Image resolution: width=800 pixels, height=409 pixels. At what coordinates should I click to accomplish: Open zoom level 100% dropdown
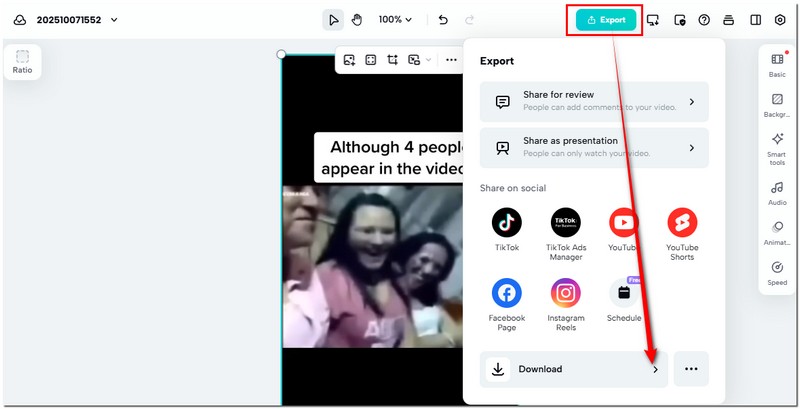395,20
